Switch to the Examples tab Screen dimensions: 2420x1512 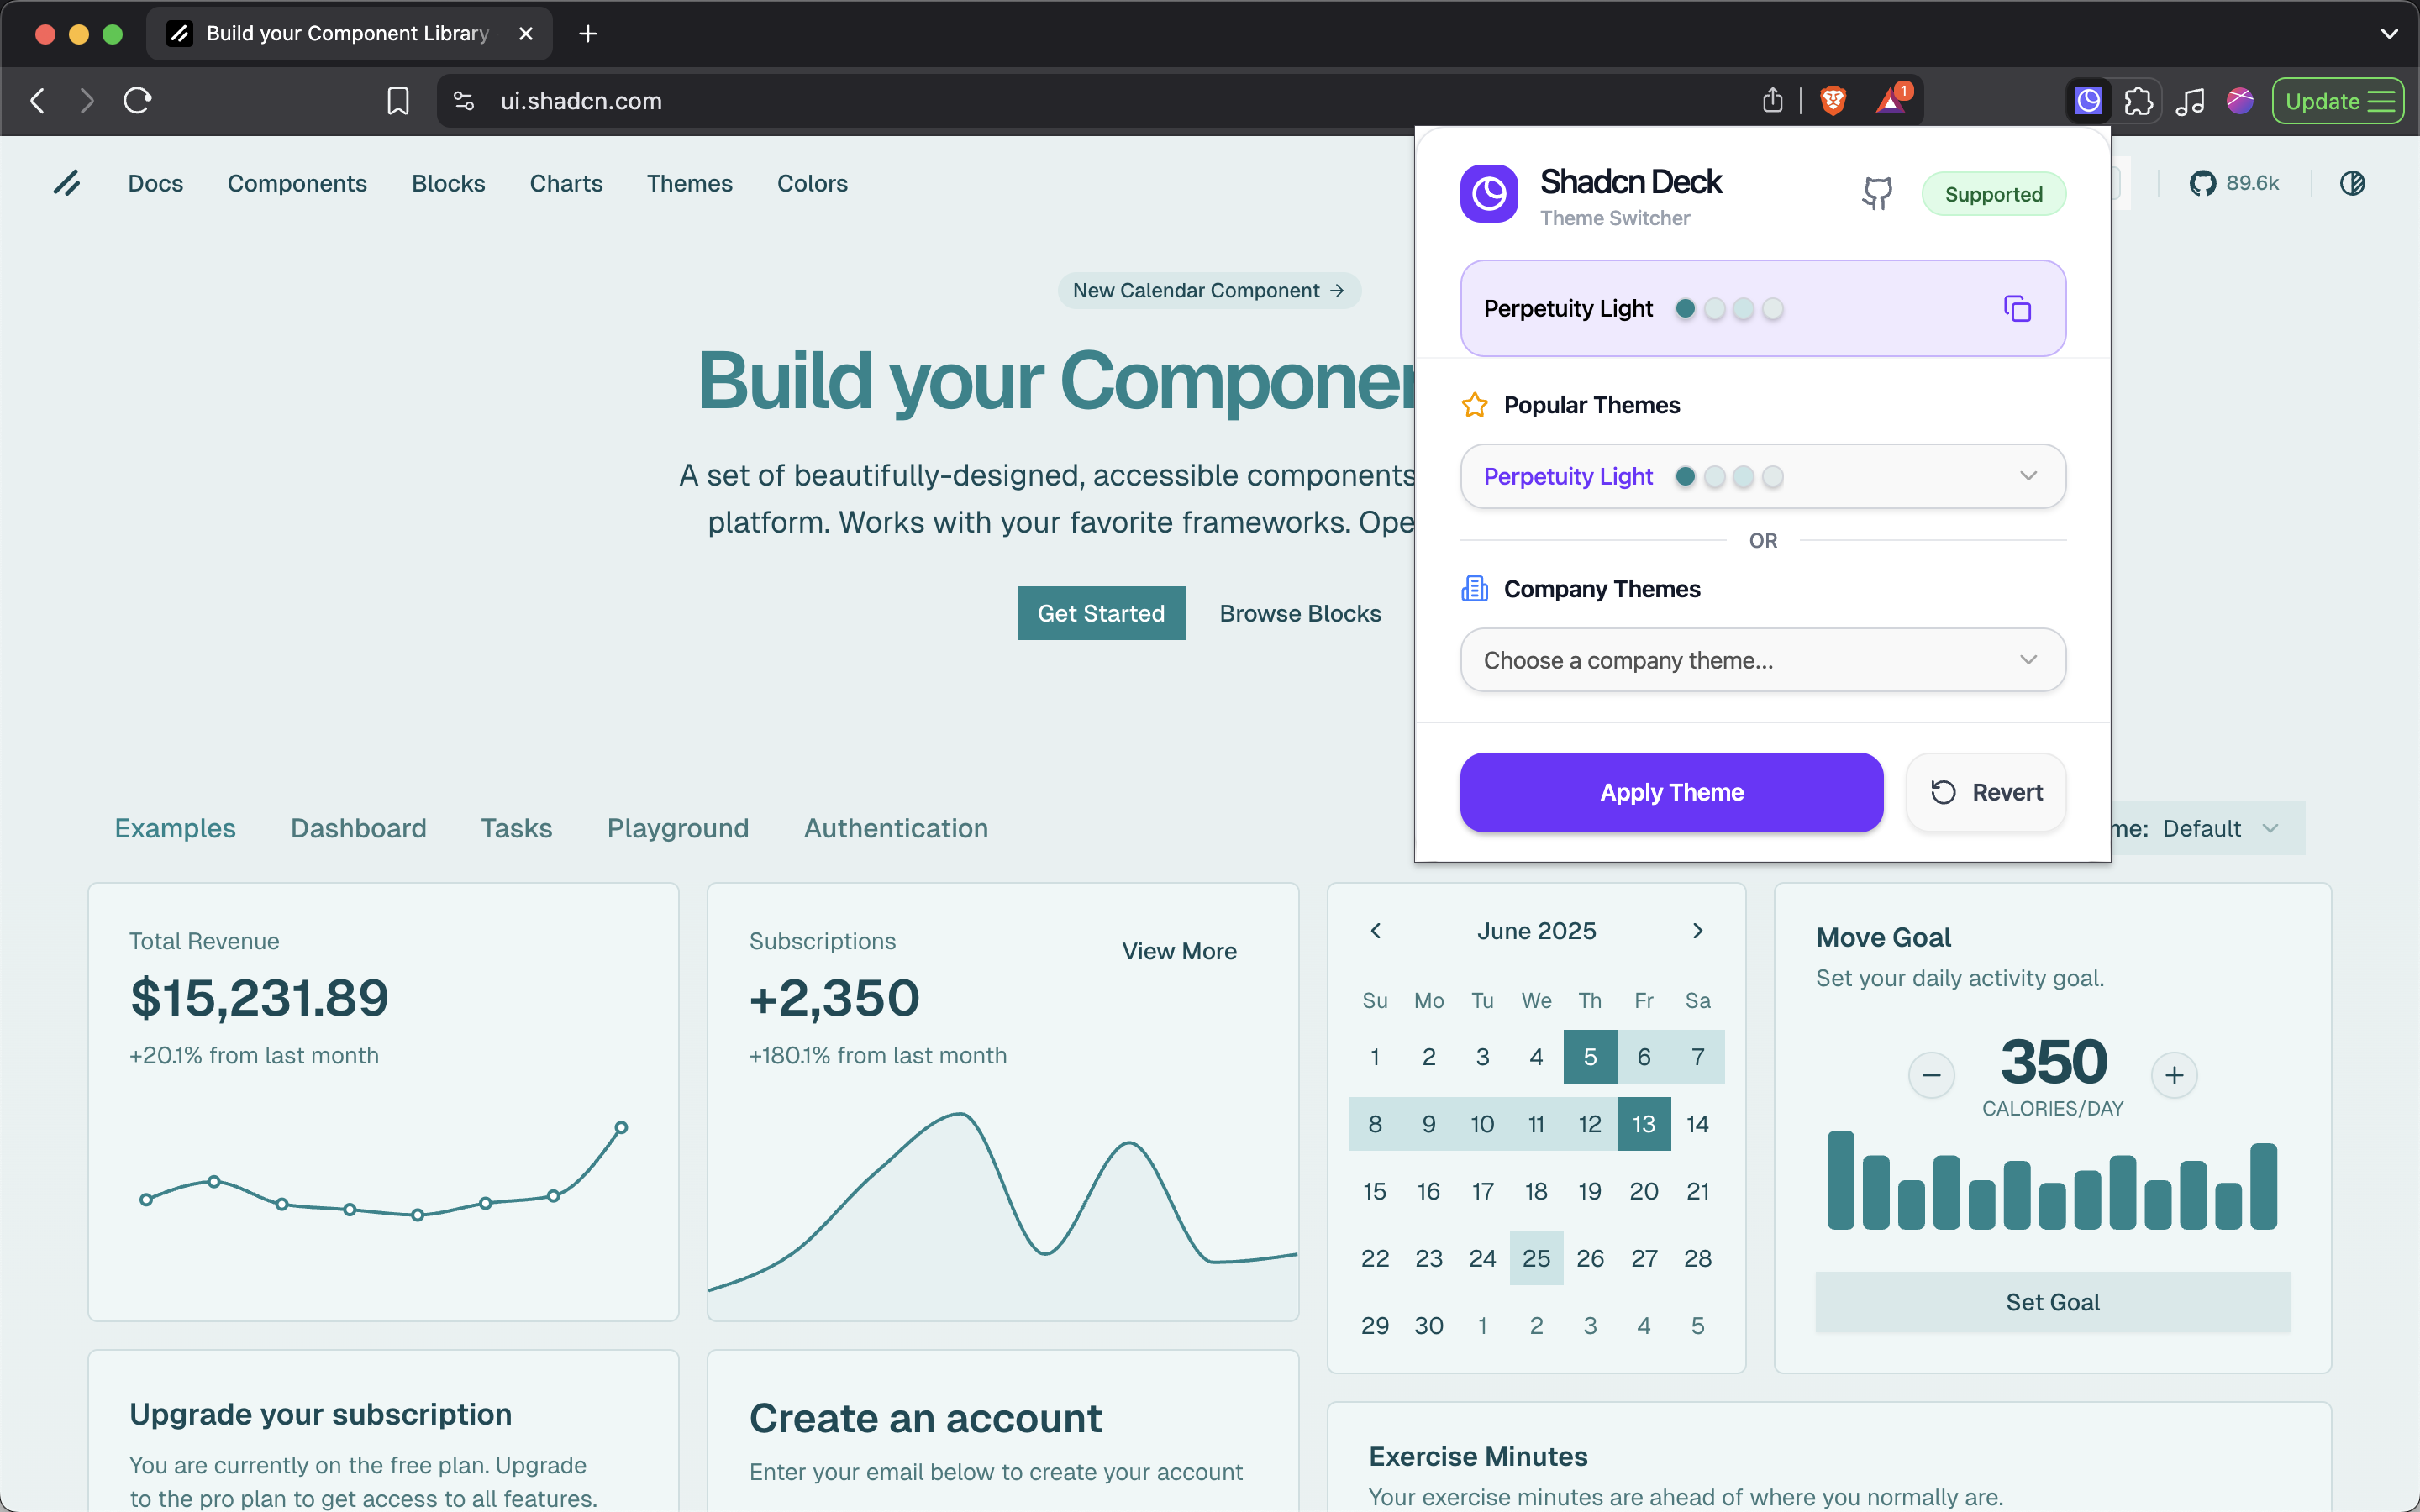click(x=175, y=828)
